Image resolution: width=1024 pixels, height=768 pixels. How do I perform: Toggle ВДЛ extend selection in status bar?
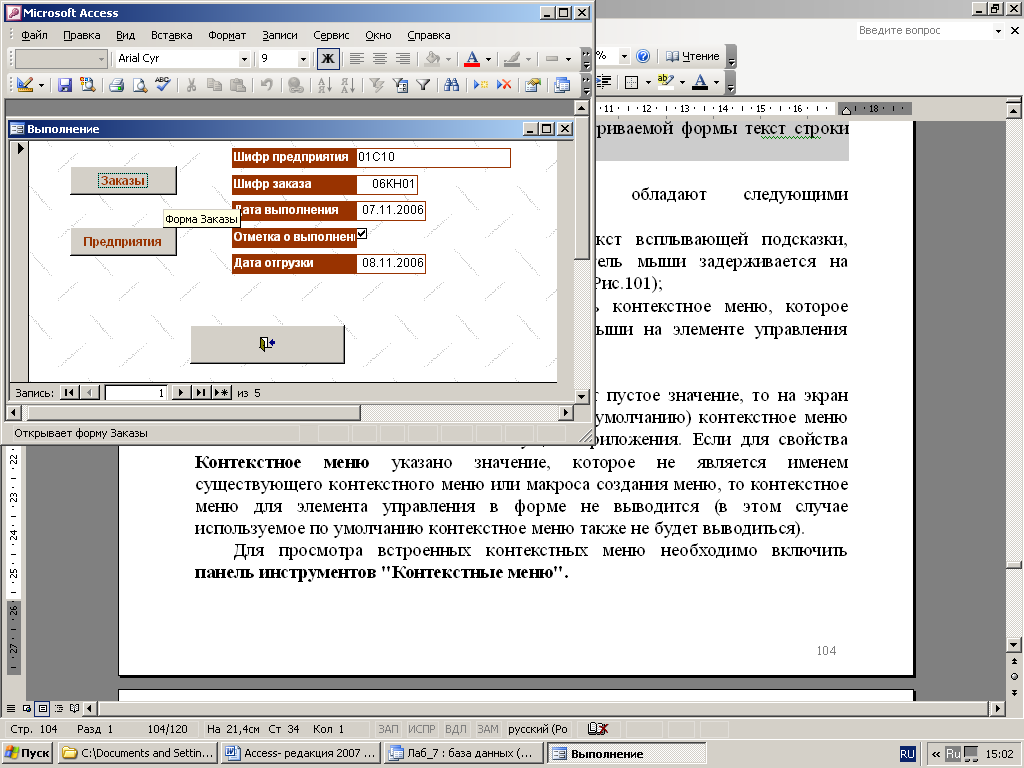click(455, 729)
